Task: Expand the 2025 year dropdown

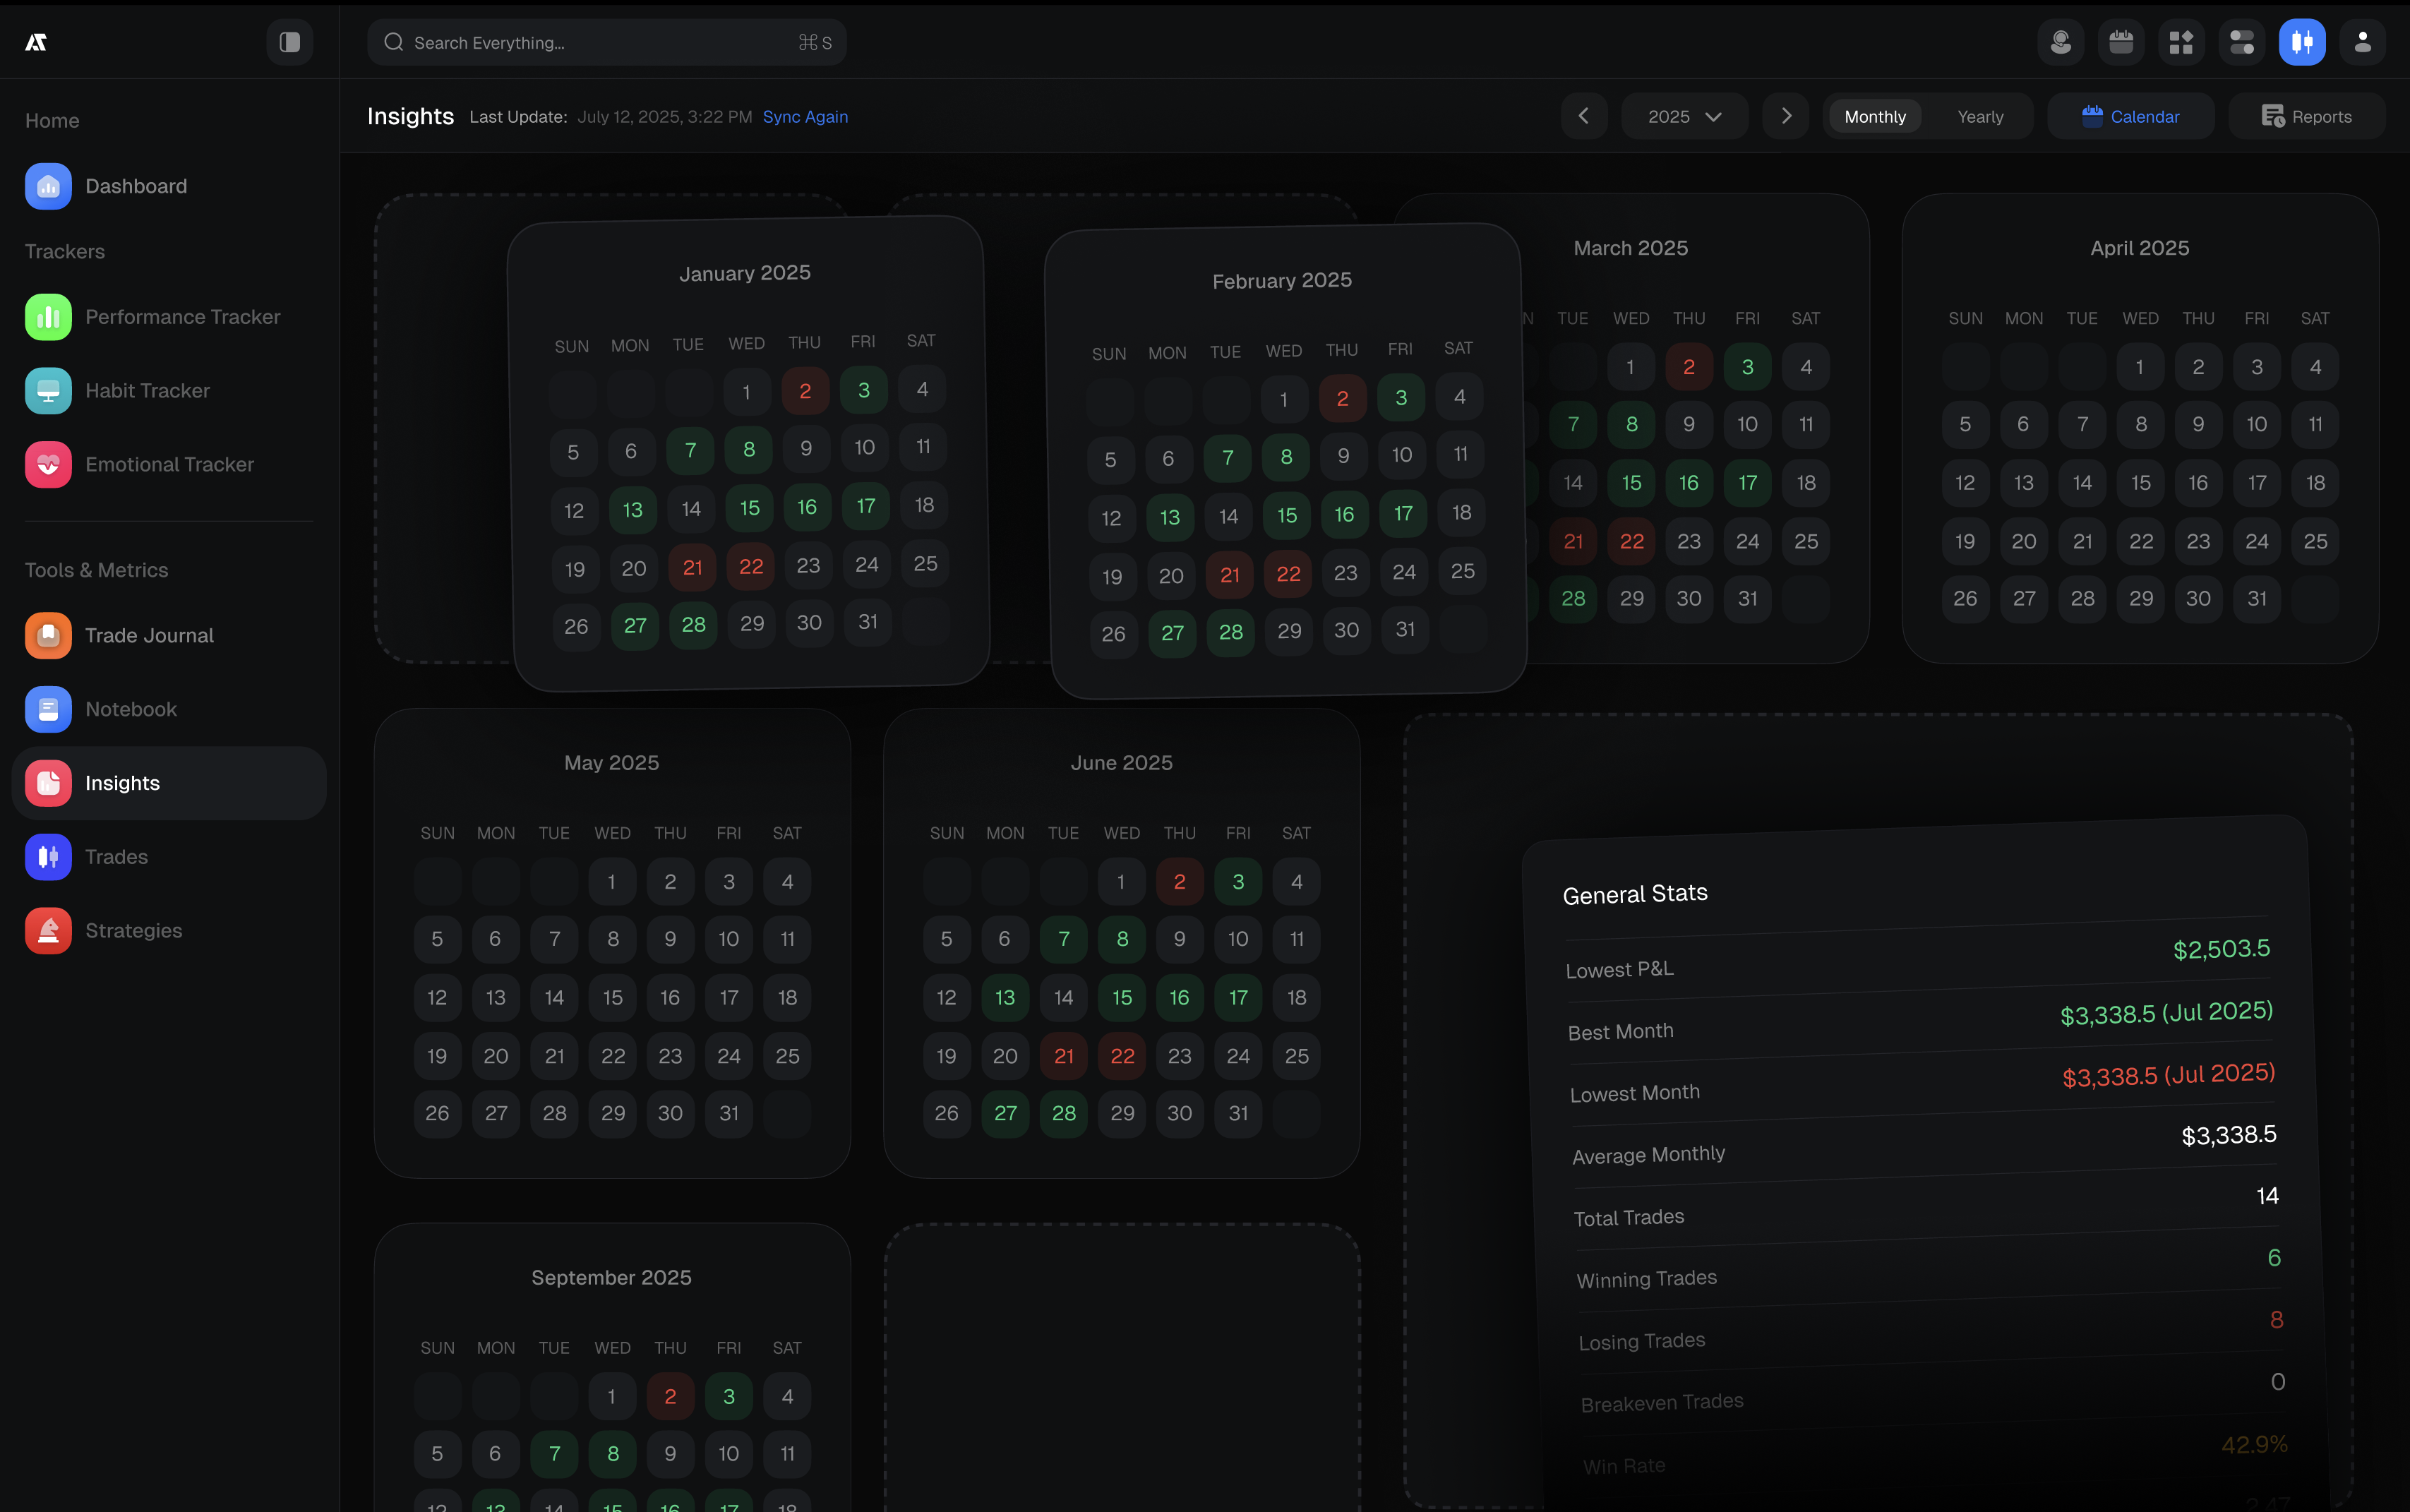Action: (1684, 117)
